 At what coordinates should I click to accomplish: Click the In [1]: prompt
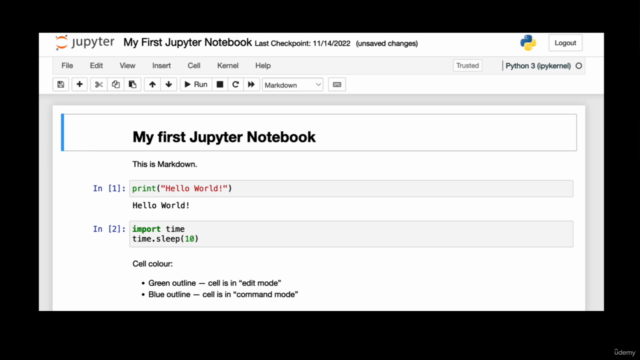click(x=109, y=189)
